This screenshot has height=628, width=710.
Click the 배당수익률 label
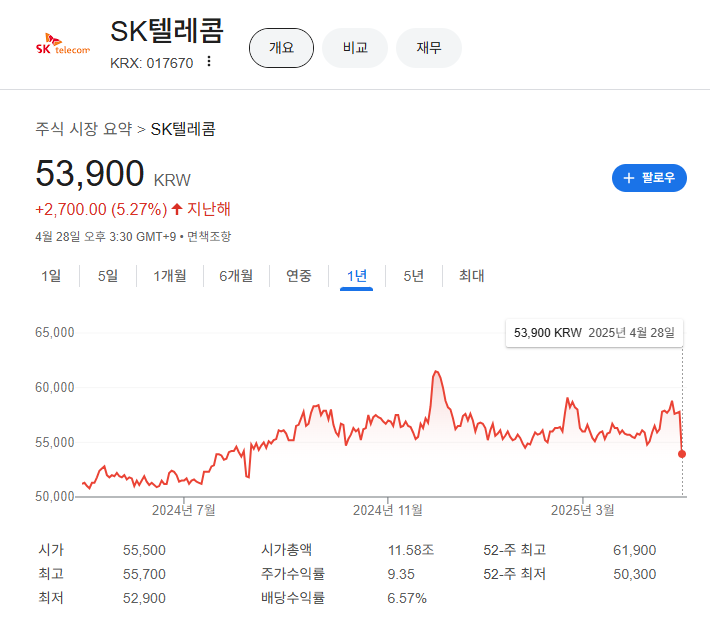click(x=293, y=598)
